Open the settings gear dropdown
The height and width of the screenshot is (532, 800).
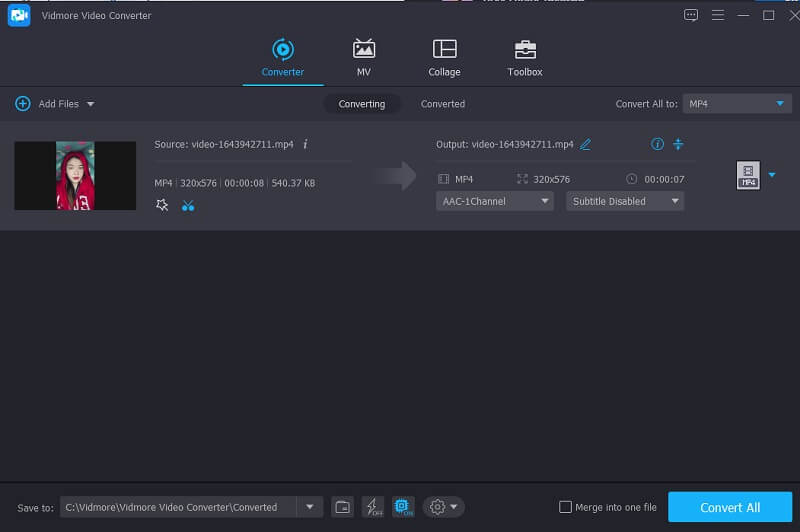coord(443,507)
